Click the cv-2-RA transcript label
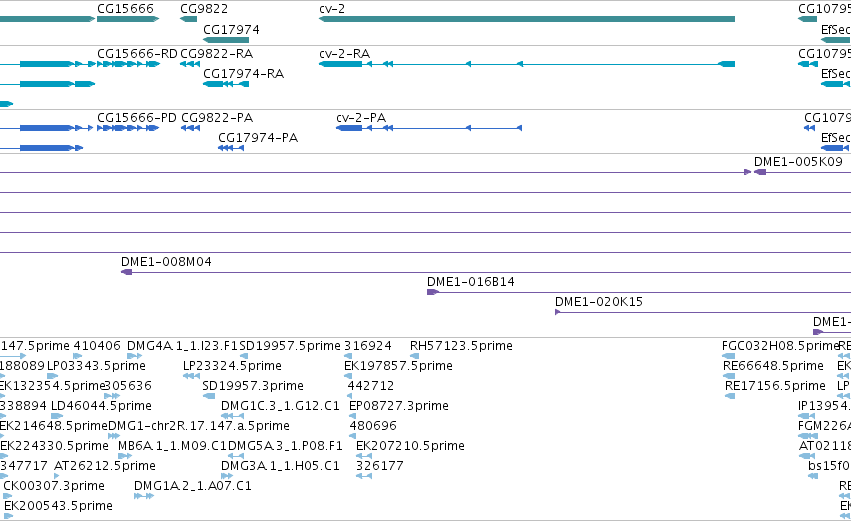Screen dimensions: 851x521 tap(345, 54)
